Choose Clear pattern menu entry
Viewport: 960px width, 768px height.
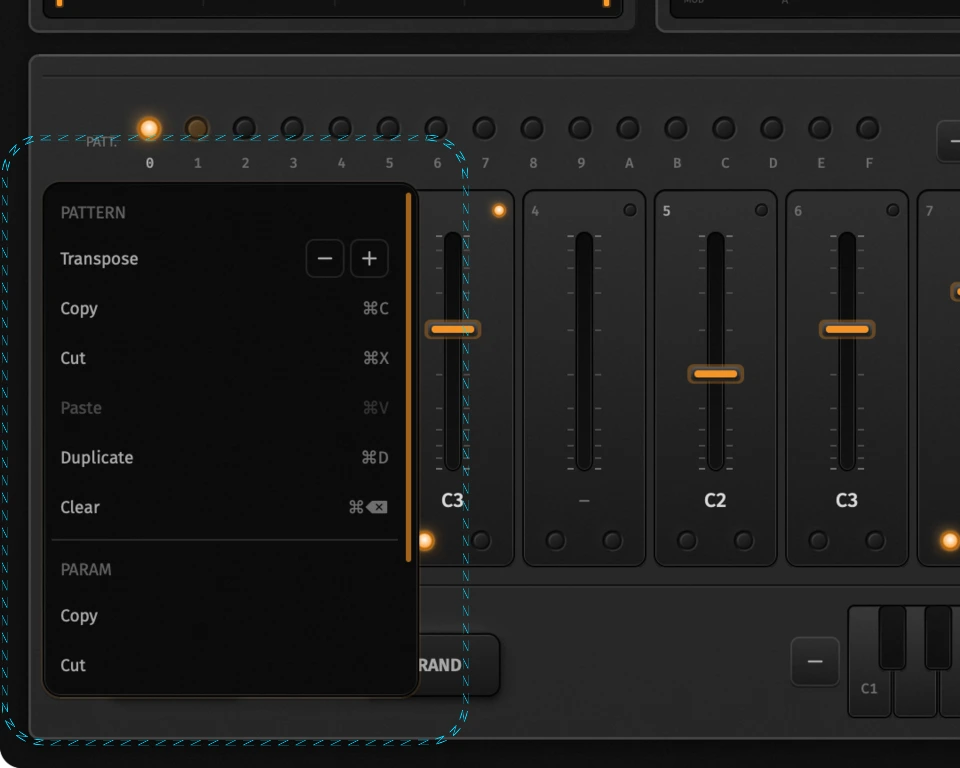point(225,507)
